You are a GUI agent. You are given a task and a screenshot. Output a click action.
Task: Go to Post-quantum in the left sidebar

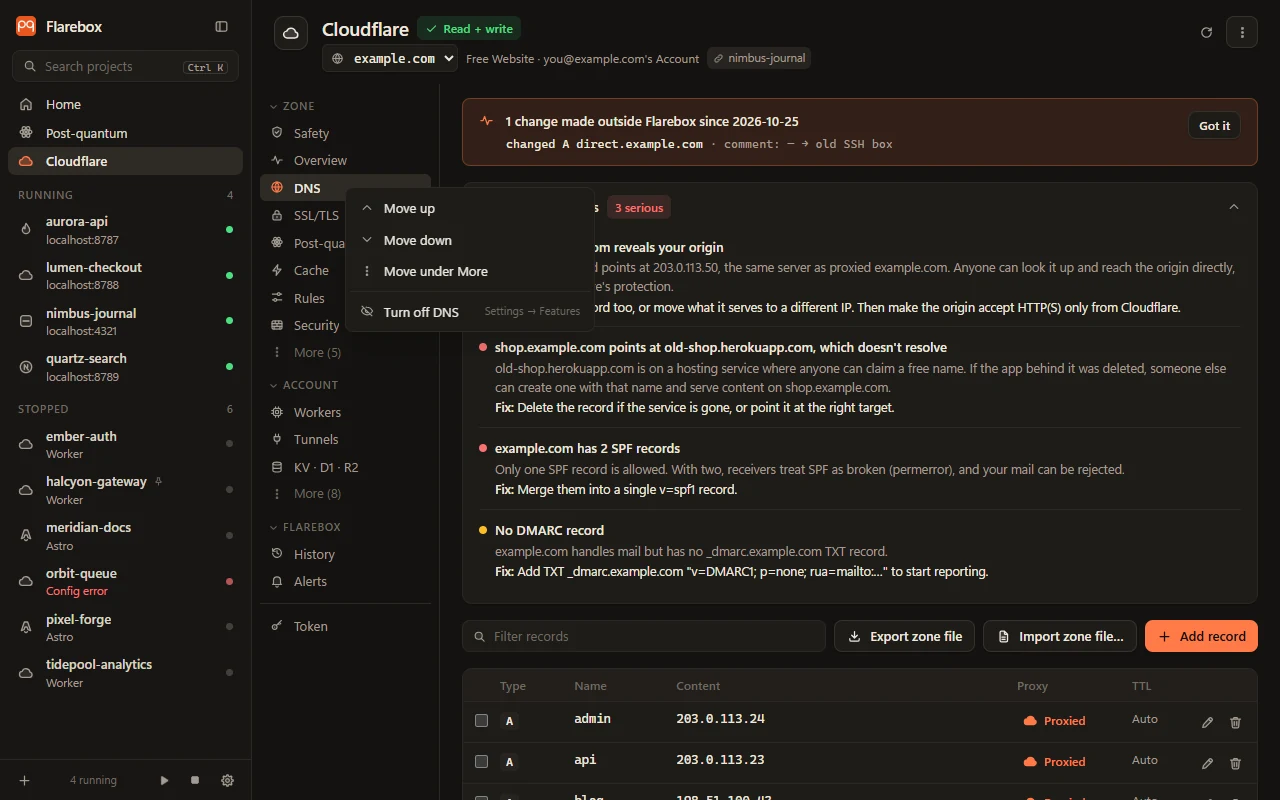[x=125, y=133]
